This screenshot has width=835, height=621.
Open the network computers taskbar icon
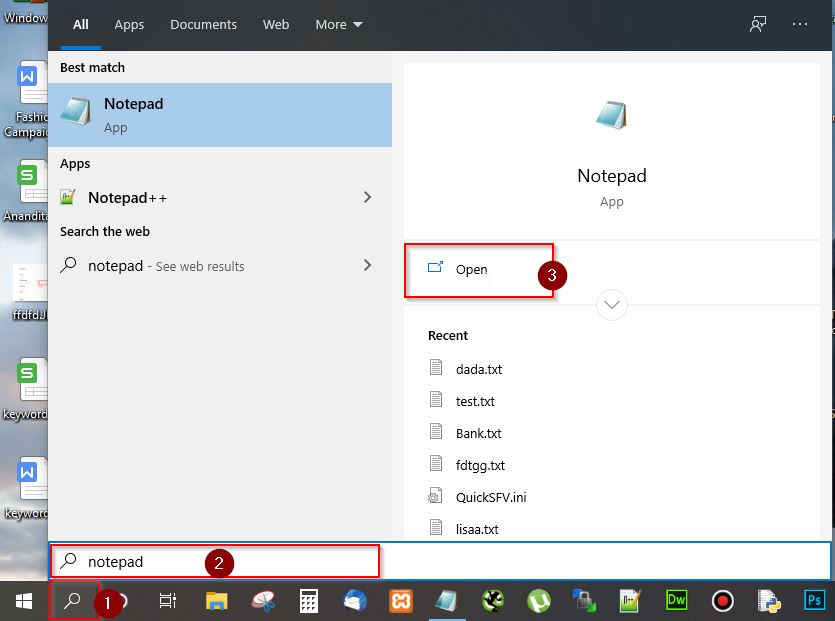pos(584,601)
